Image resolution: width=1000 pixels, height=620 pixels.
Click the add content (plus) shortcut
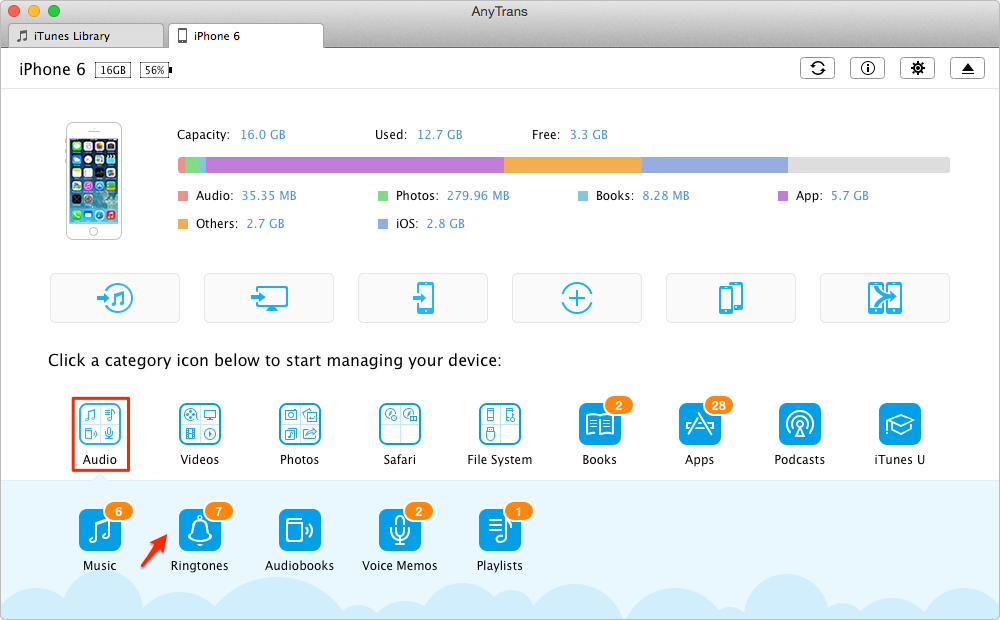click(x=577, y=298)
